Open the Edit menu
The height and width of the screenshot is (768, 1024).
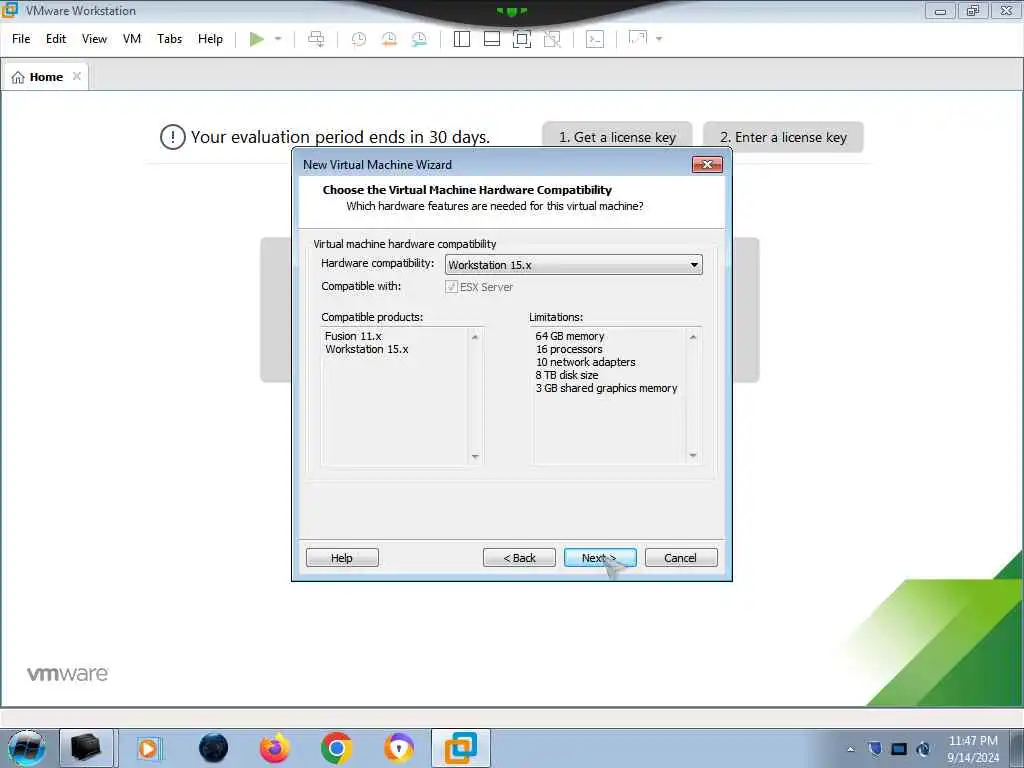click(x=56, y=39)
